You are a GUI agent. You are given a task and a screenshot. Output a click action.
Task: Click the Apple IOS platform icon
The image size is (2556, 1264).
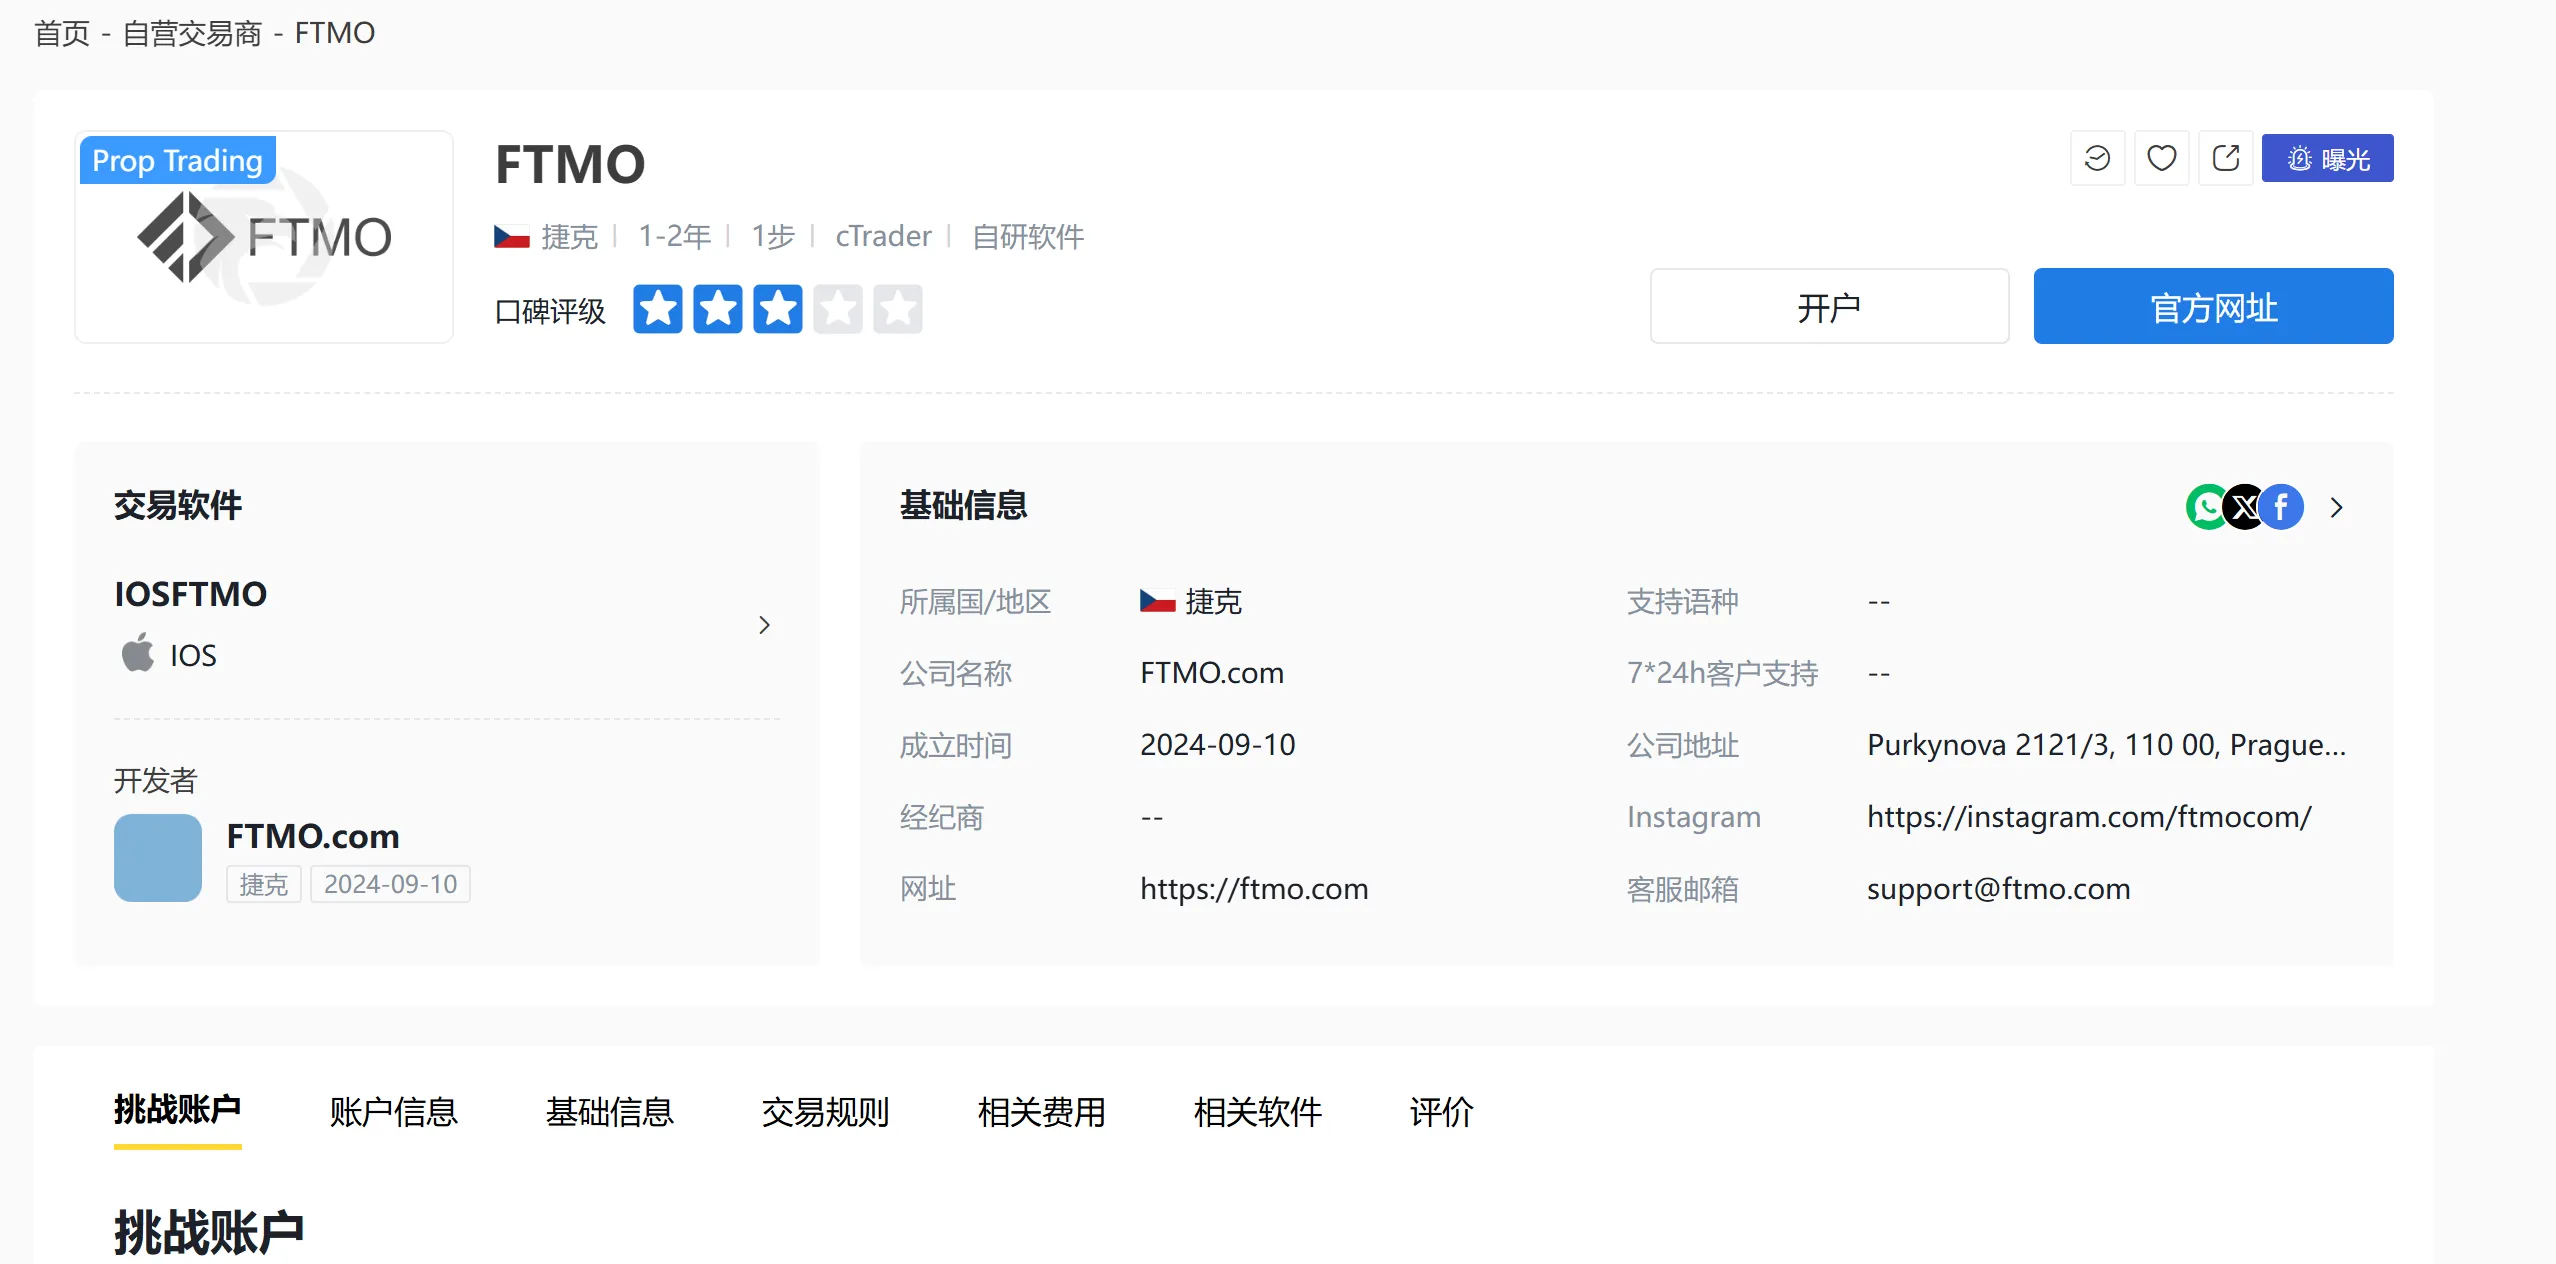pos(138,653)
